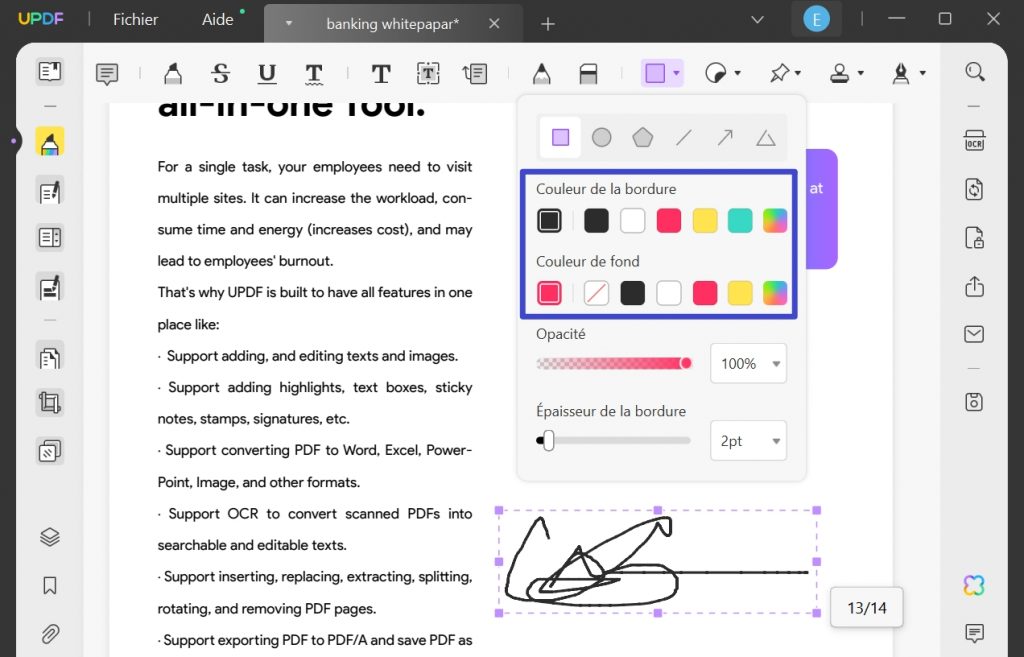Expand the stamp tool dropdown
The height and width of the screenshot is (657, 1024).
[861, 73]
